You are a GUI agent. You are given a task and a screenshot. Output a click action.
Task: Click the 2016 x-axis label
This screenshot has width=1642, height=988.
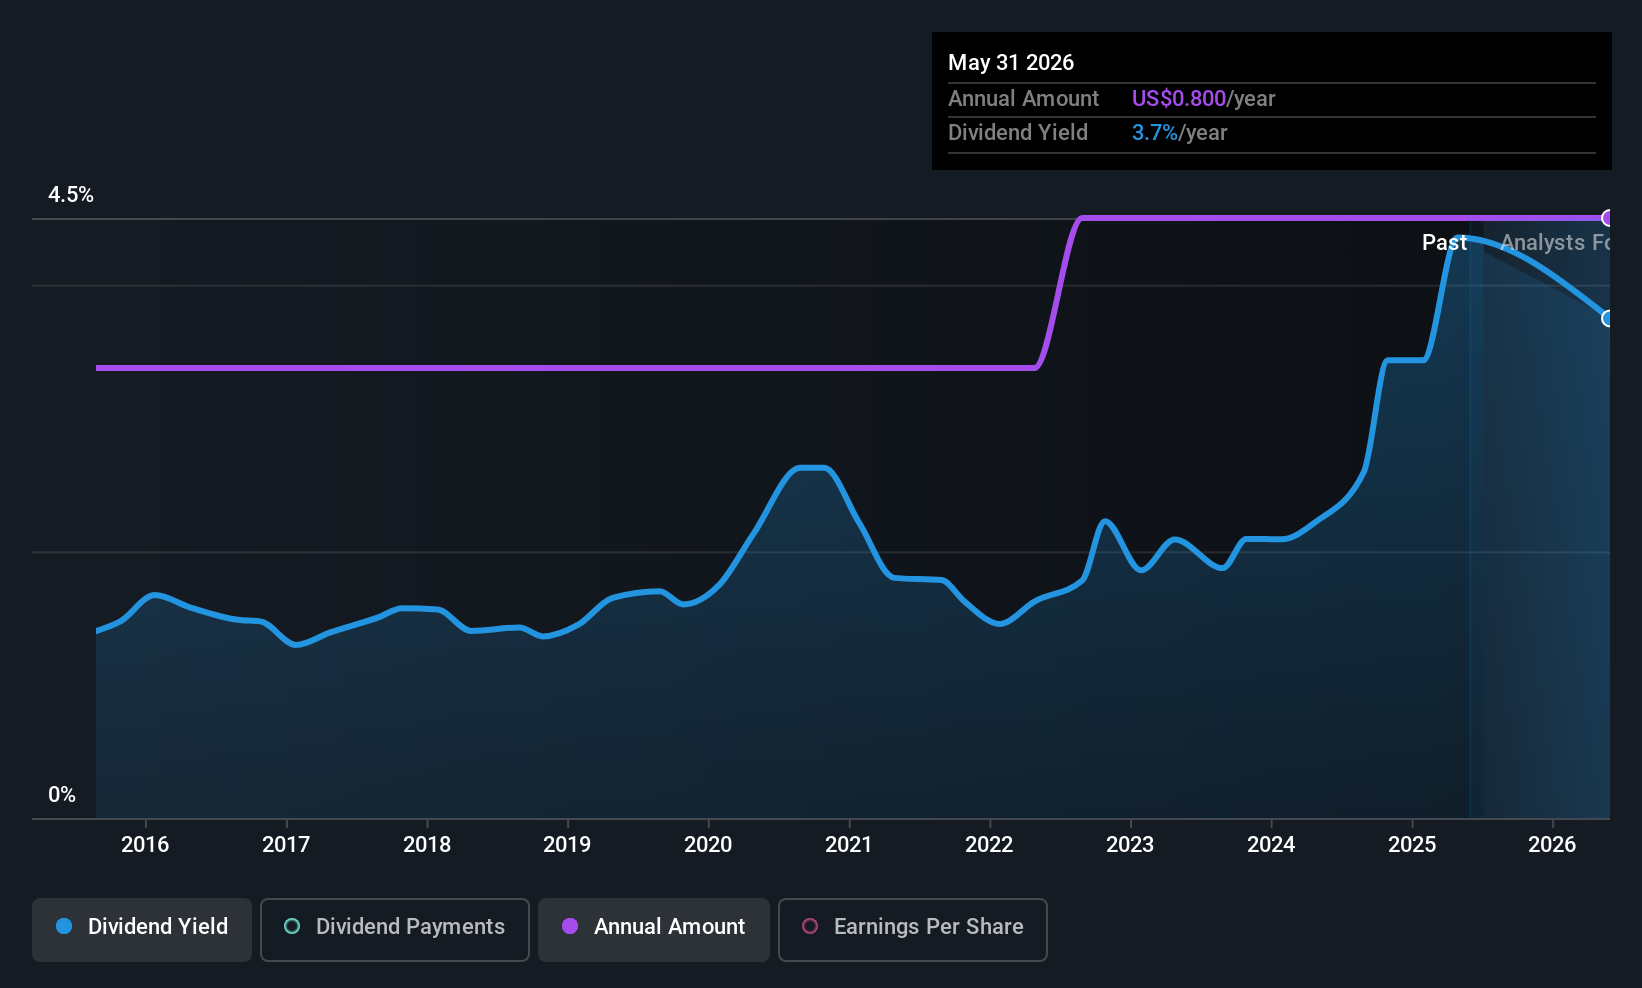145,845
